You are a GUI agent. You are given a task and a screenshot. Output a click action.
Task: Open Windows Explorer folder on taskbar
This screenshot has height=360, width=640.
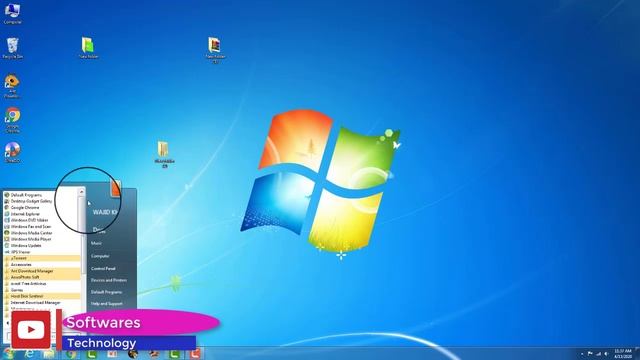[x=49, y=353]
